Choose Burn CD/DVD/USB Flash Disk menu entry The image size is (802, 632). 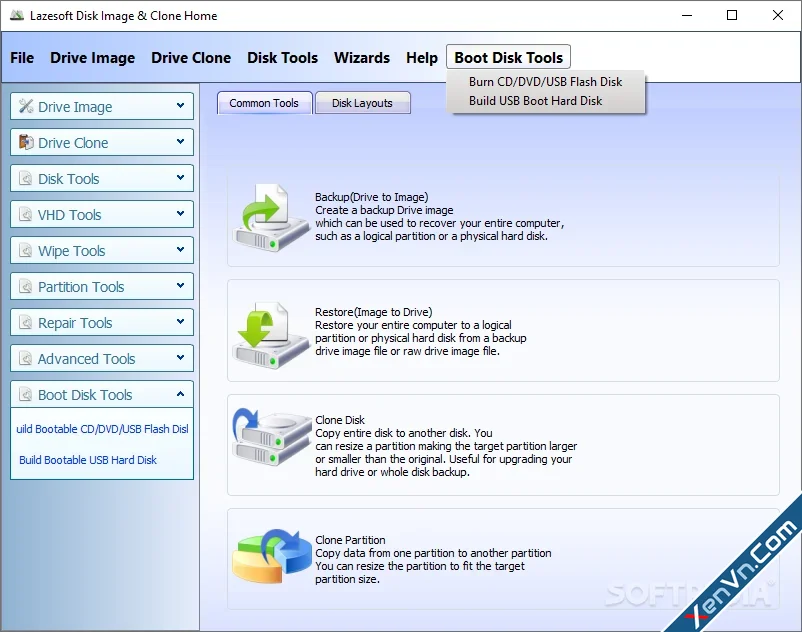545,82
